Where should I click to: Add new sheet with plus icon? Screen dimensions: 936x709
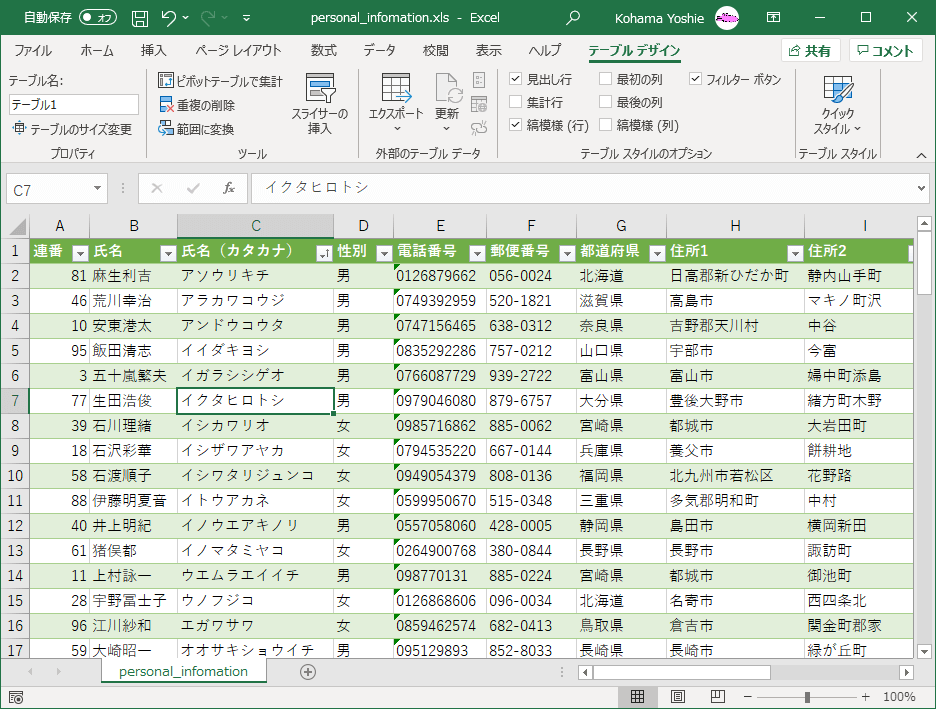308,672
